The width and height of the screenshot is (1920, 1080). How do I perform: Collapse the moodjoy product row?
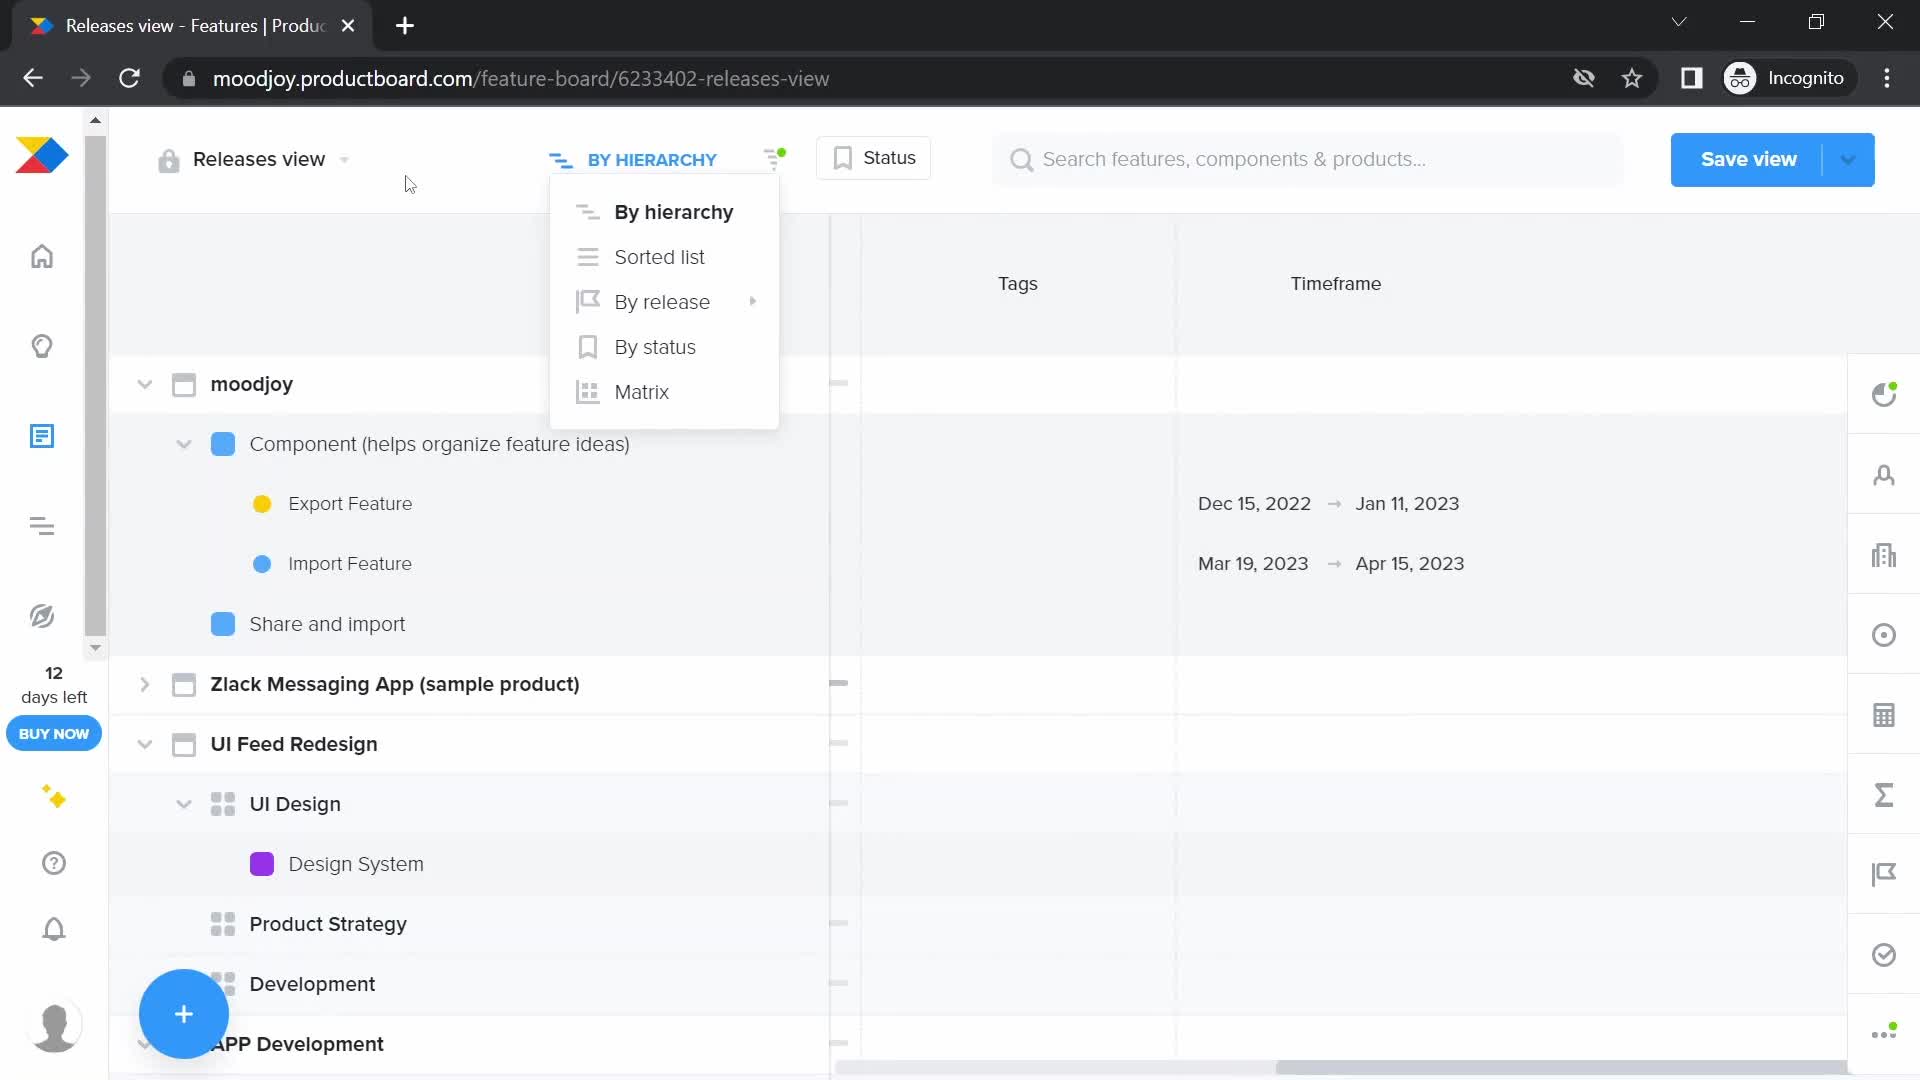(145, 385)
